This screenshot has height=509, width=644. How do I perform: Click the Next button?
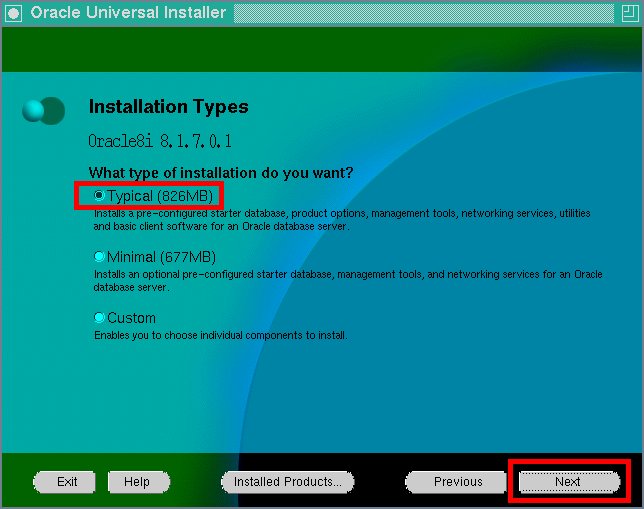(x=569, y=481)
